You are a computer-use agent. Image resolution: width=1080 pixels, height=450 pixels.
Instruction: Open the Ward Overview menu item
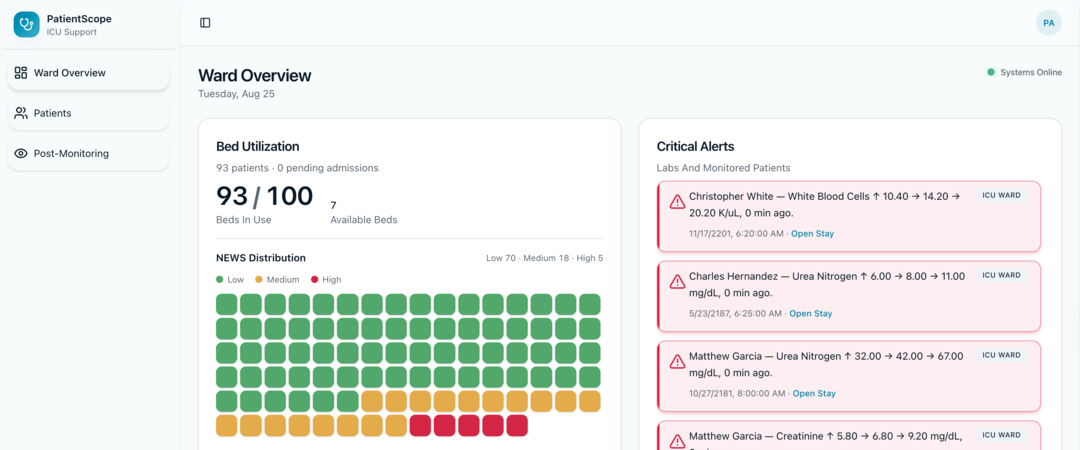tap(88, 73)
